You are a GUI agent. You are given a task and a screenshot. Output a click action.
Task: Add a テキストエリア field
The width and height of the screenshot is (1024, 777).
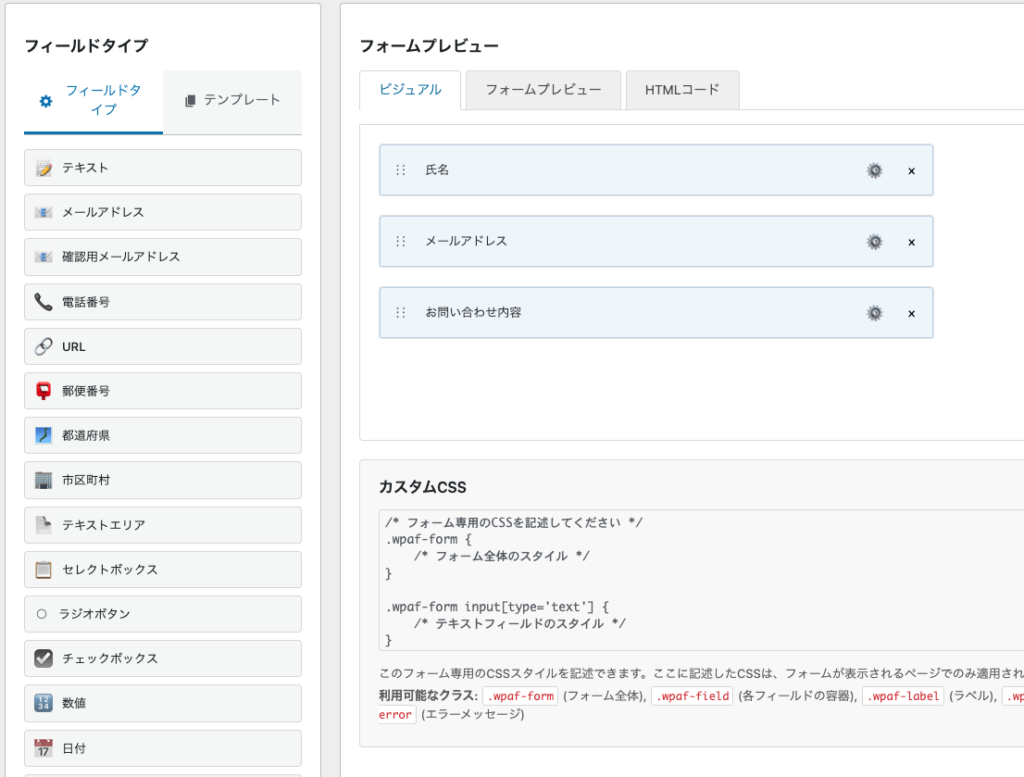pos(163,524)
